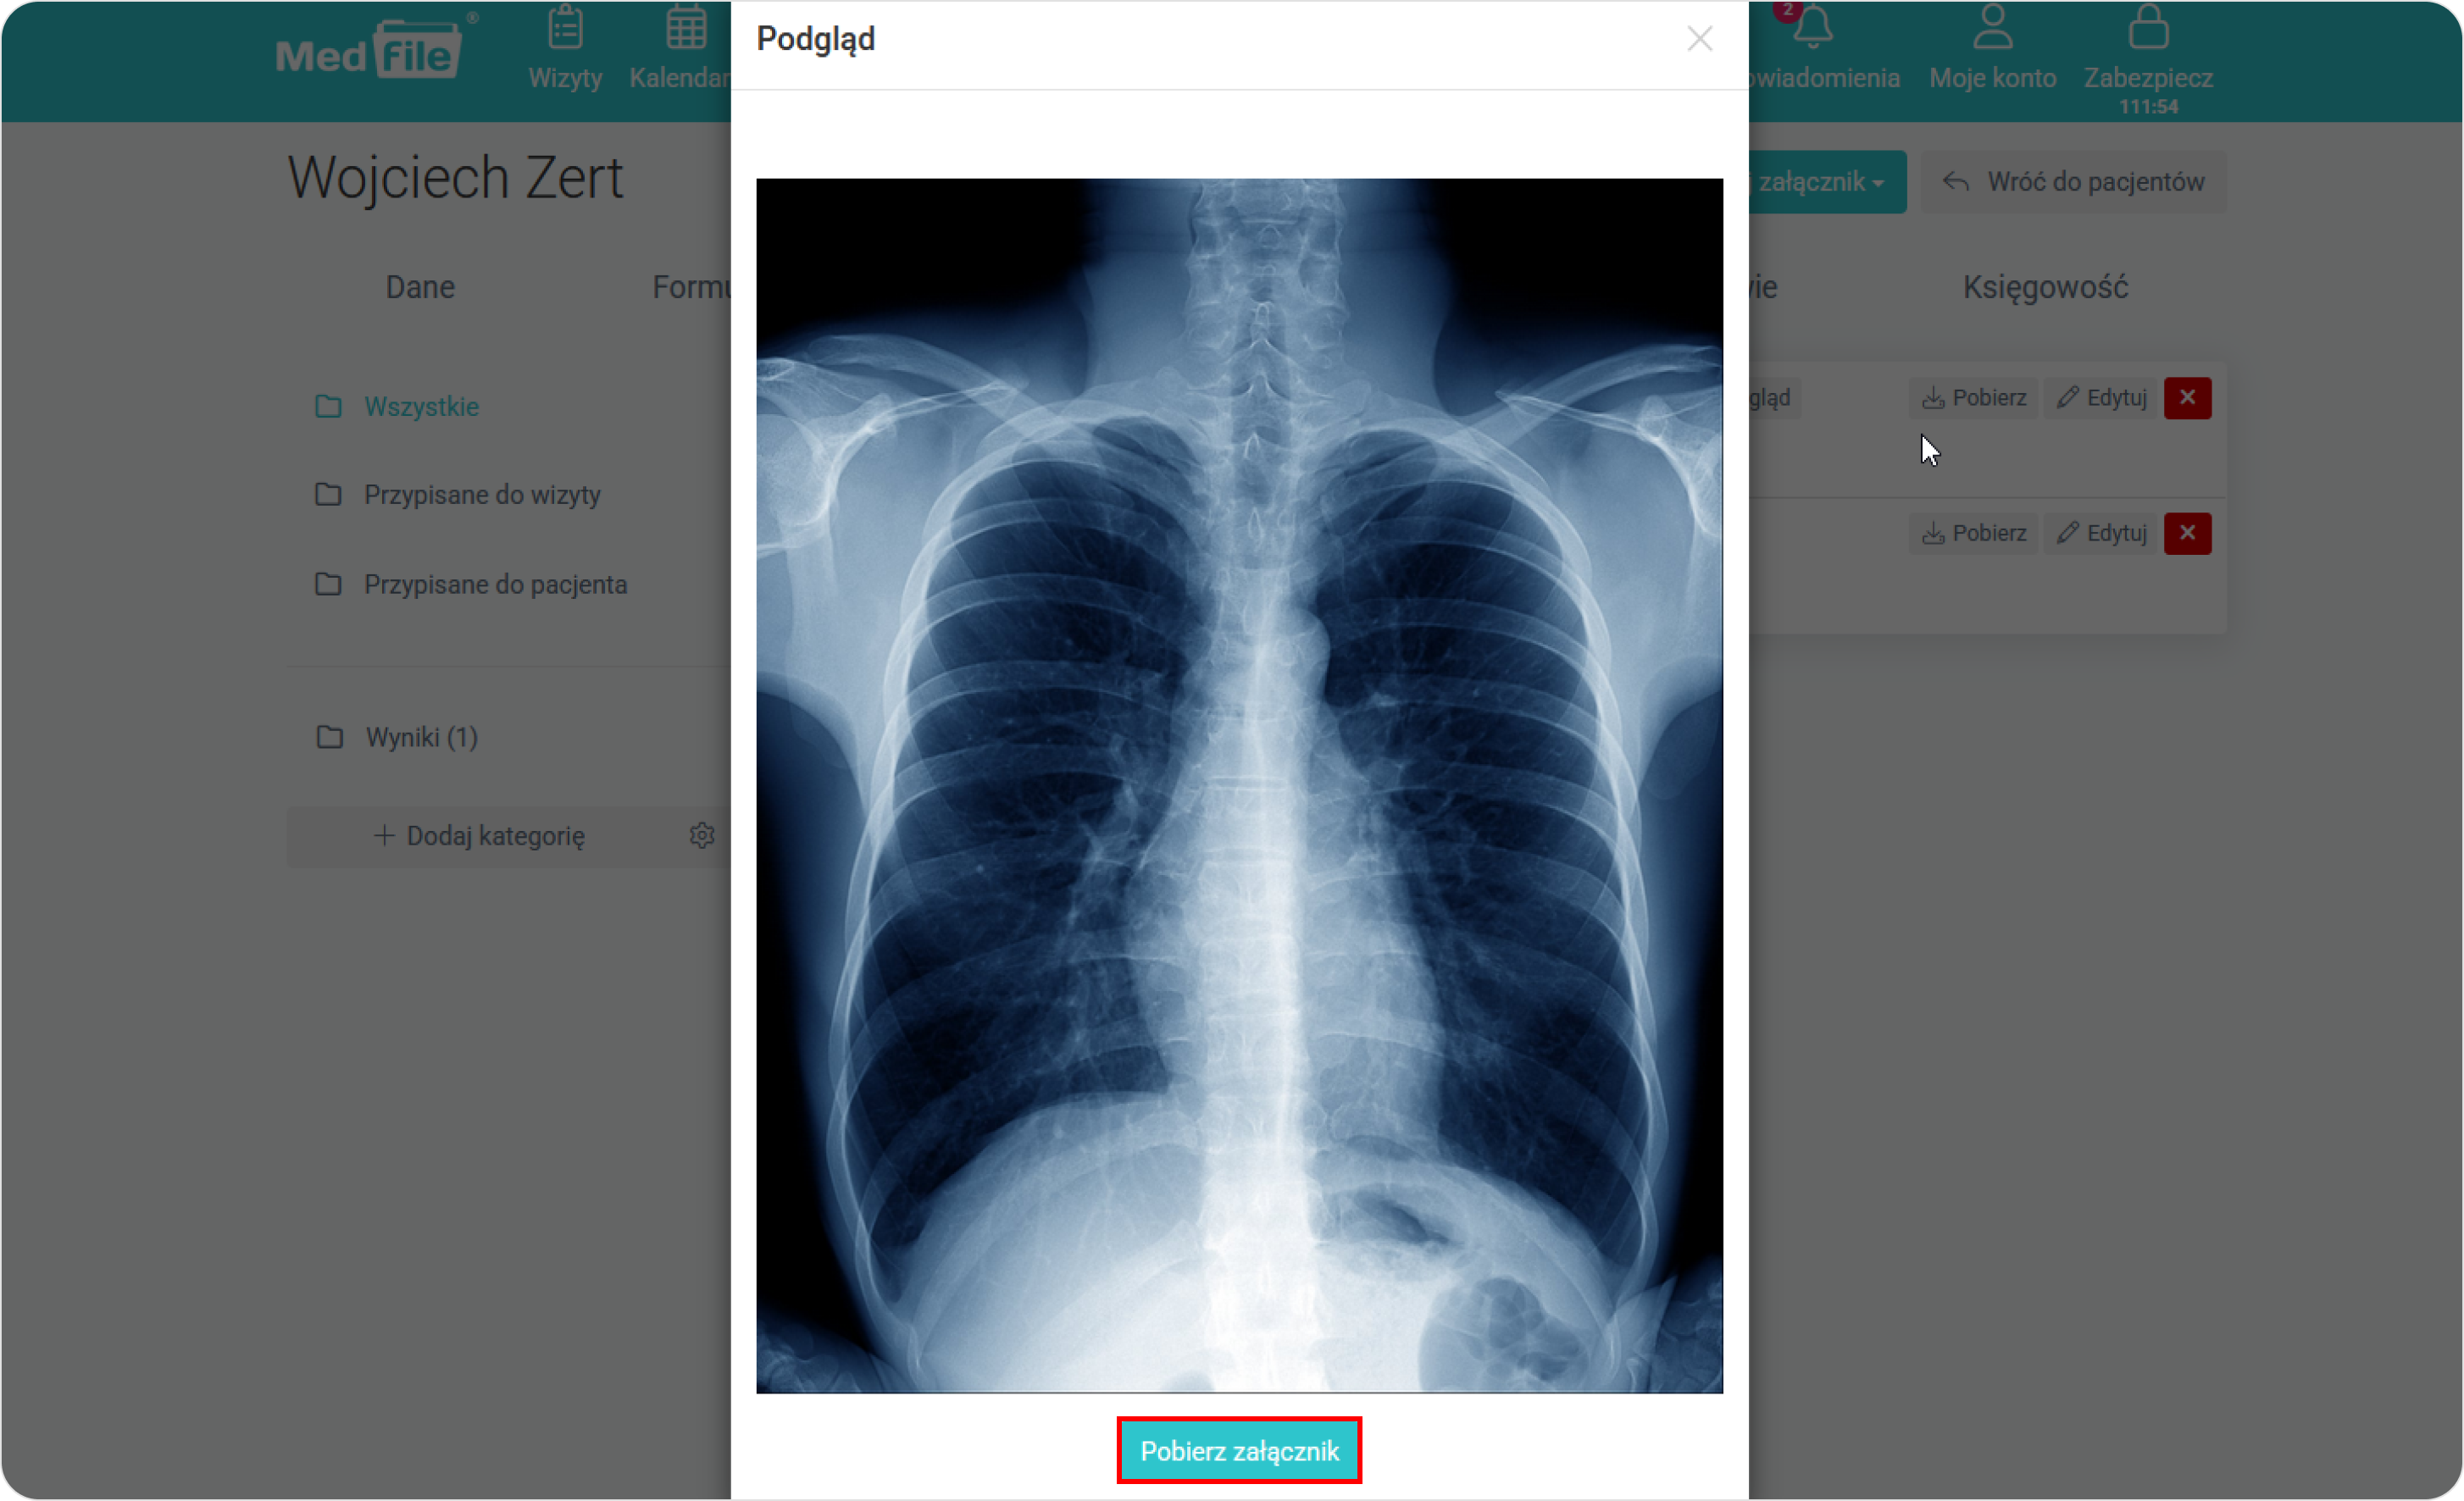
Task: Click Wróć do pacjentów button
Action: coord(2073,182)
